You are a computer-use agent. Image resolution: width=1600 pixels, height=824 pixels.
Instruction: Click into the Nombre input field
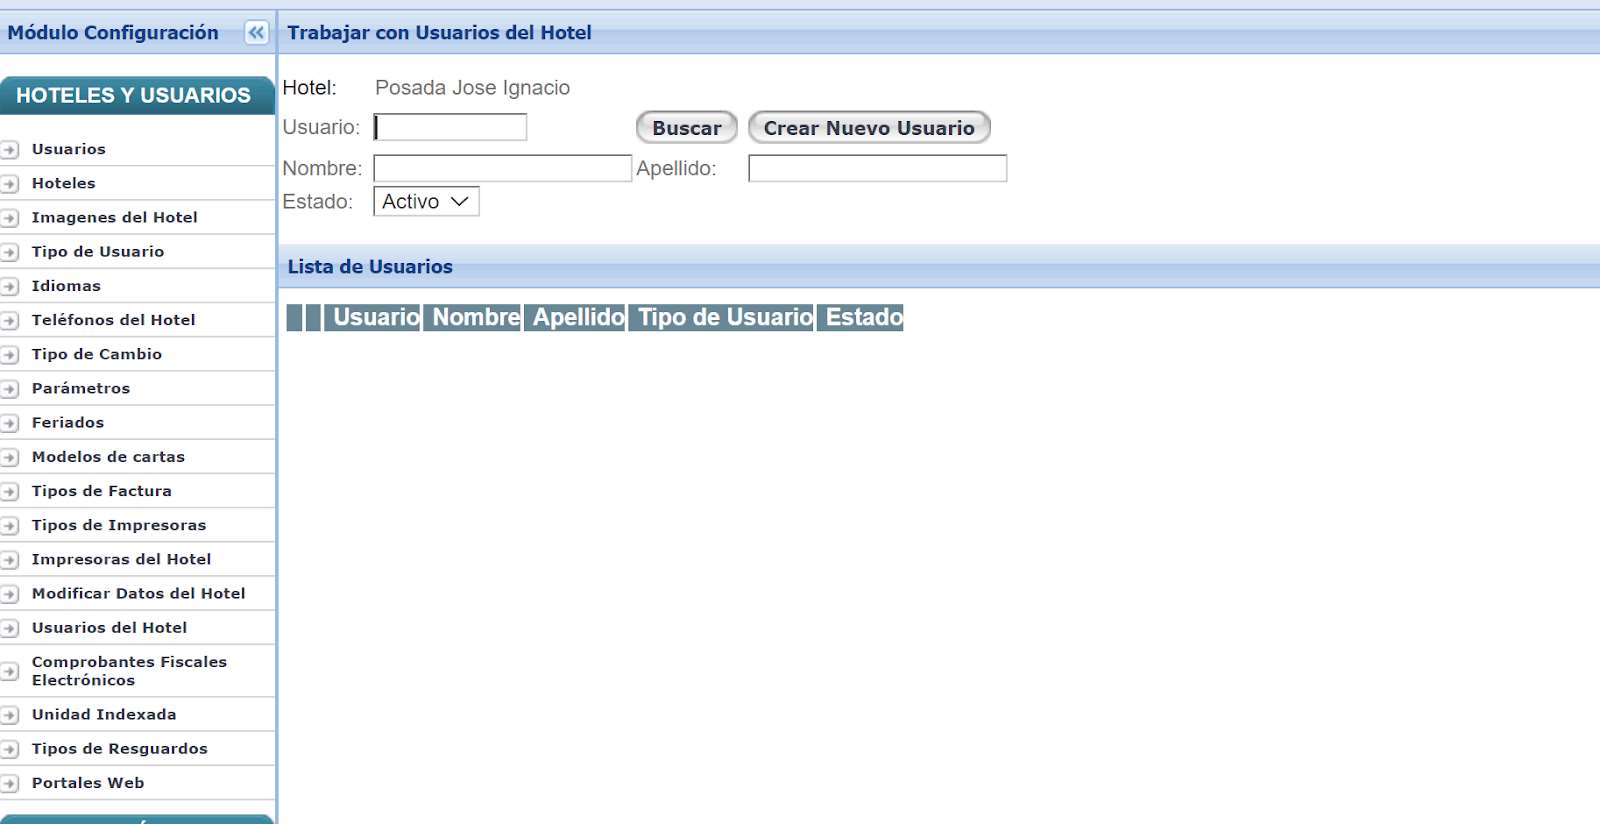(502, 168)
